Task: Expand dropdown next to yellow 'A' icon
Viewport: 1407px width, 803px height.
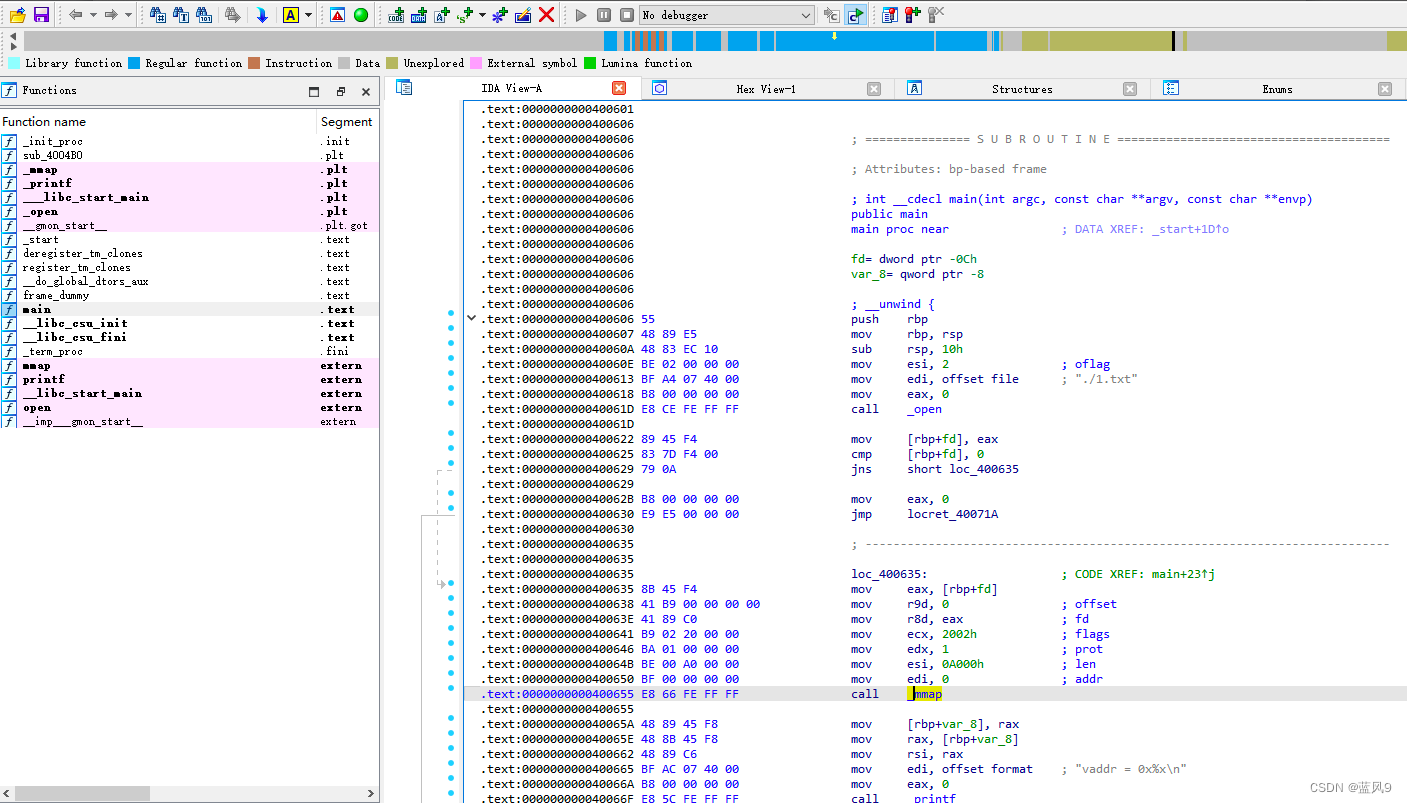Action: [x=308, y=15]
